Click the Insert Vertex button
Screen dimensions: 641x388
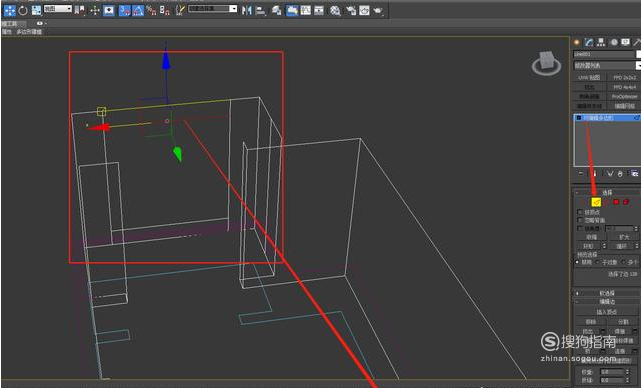(607, 312)
